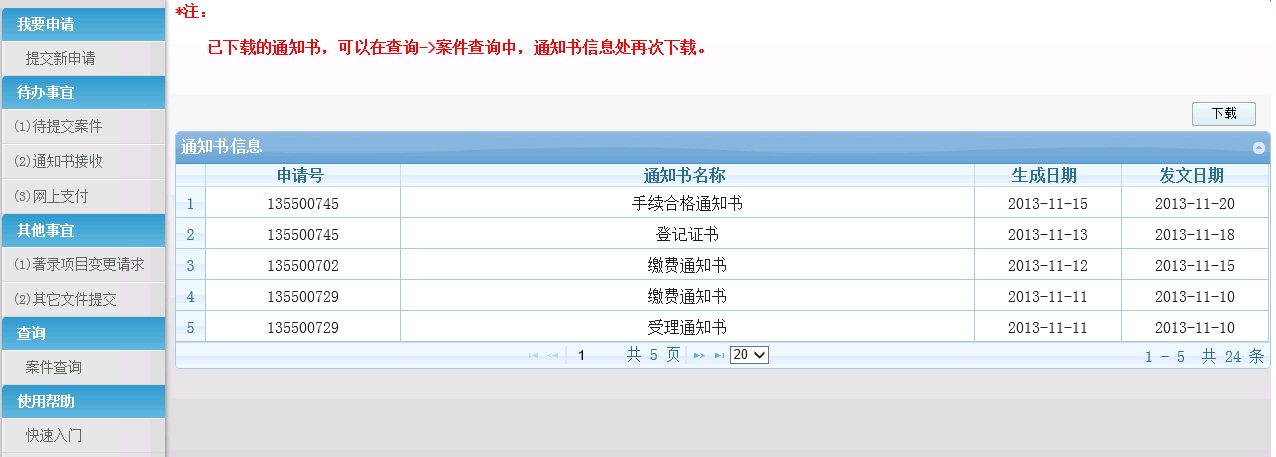Viewport: 1276px width, 457px height.
Task: Sort the table by 申请号 column header
Action: (x=301, y=175)
